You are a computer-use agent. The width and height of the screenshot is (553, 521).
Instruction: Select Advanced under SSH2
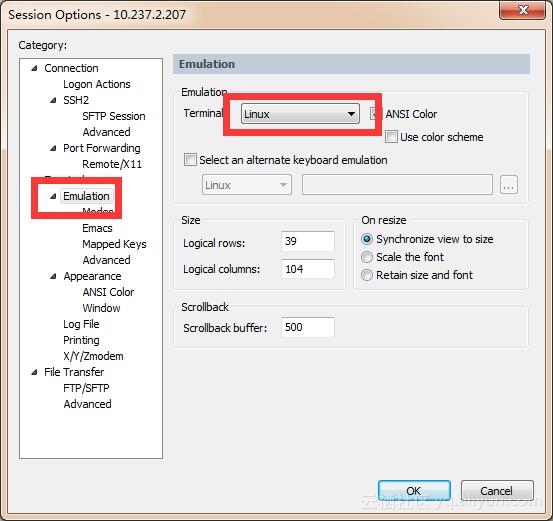[107, 132]
